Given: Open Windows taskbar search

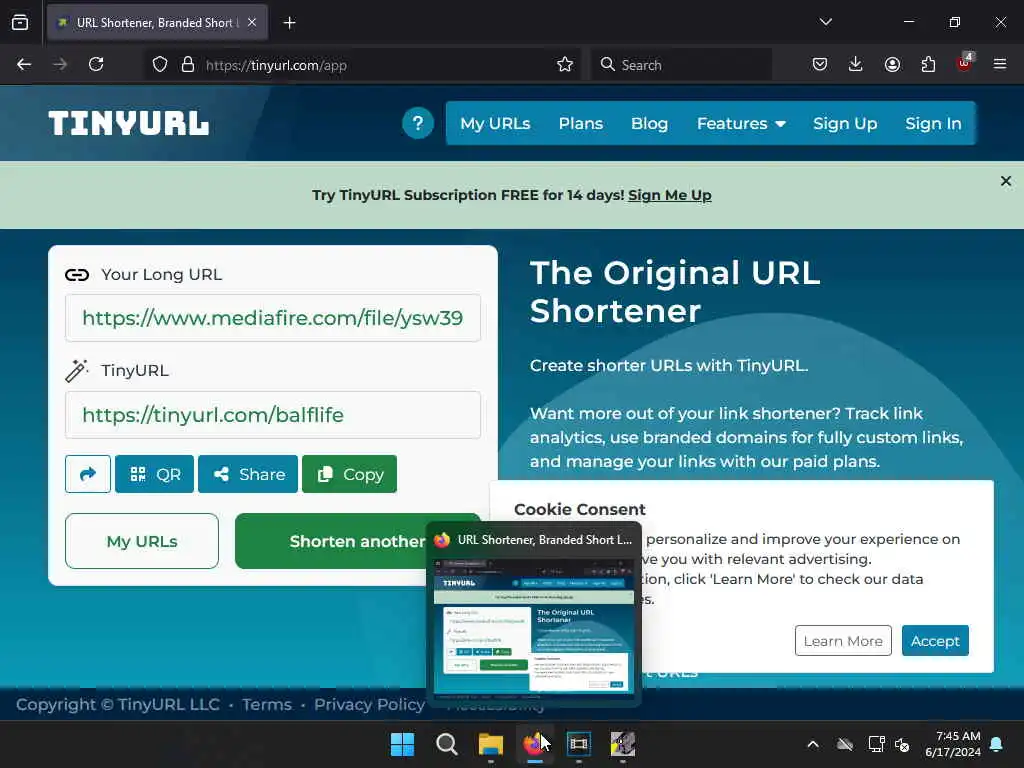Looking at the screenshot, I should click(447, 744).
